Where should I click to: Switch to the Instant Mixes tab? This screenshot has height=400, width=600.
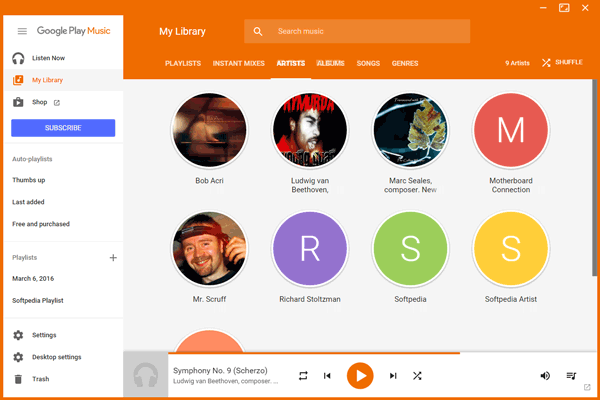[x=239, y=64]
